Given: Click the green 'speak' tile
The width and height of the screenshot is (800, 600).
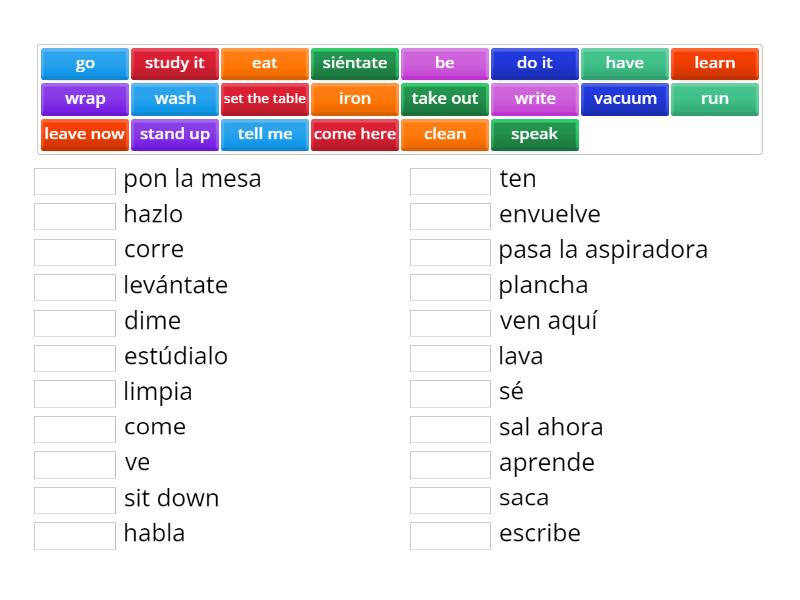Looking at the screenshot, I should pos(535,134).
